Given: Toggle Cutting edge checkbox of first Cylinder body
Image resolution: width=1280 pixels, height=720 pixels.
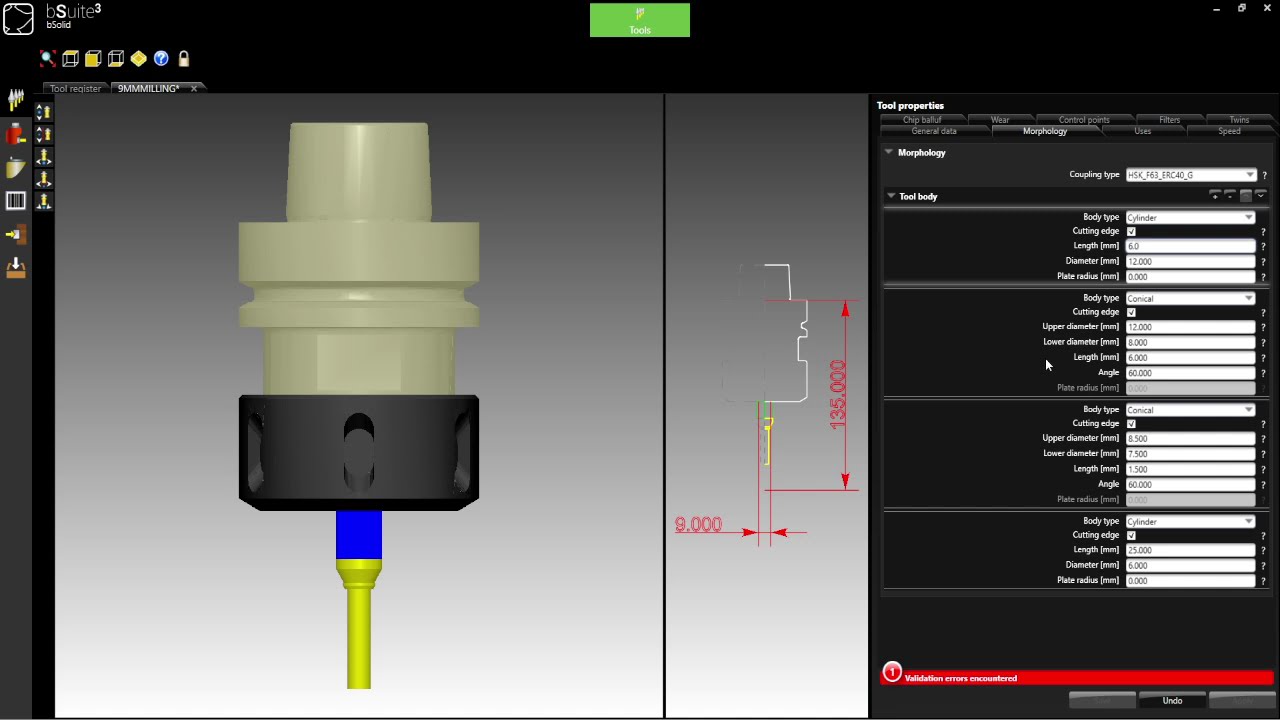Looking at the screenshot, I should click(x=1131, y=231).
